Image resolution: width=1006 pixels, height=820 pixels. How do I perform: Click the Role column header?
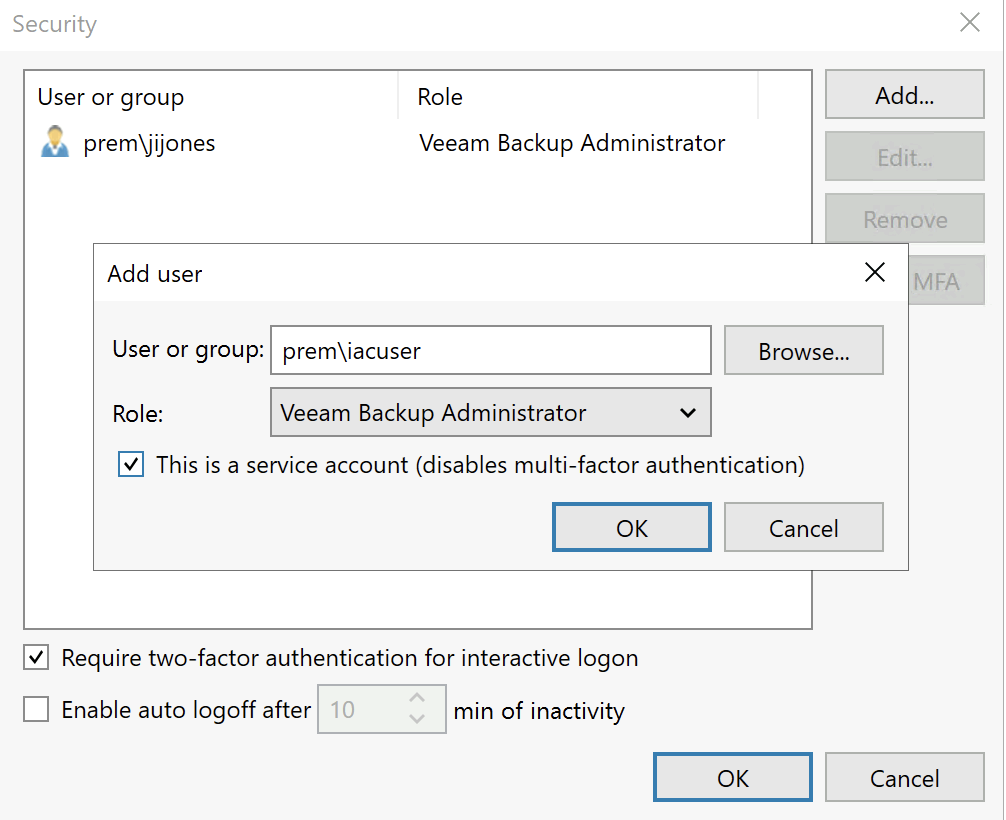[440, 97]
